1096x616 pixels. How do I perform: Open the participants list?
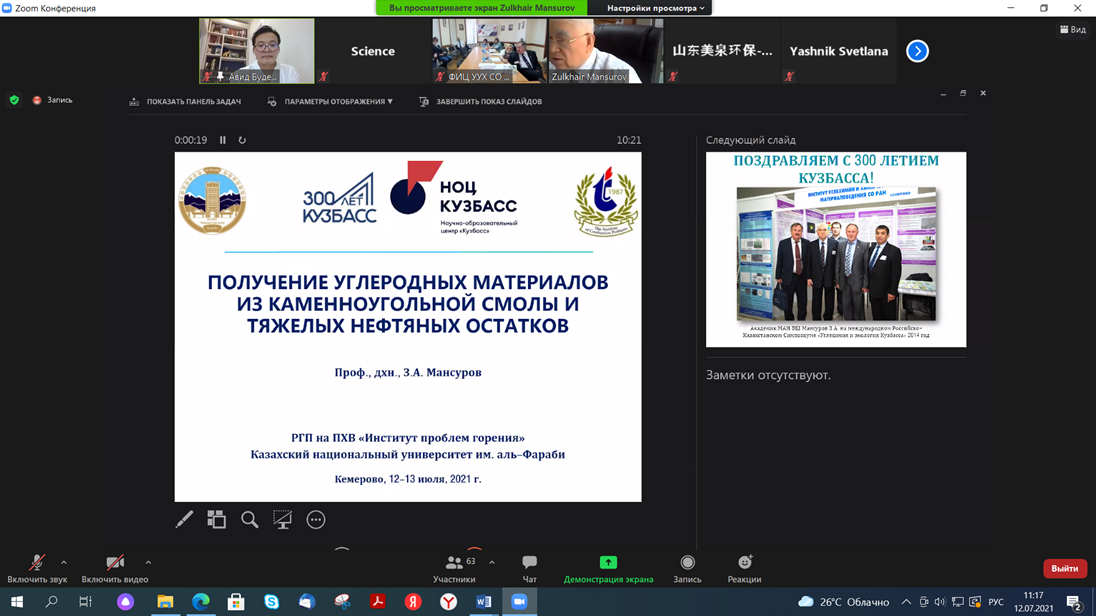coord(455,568)
